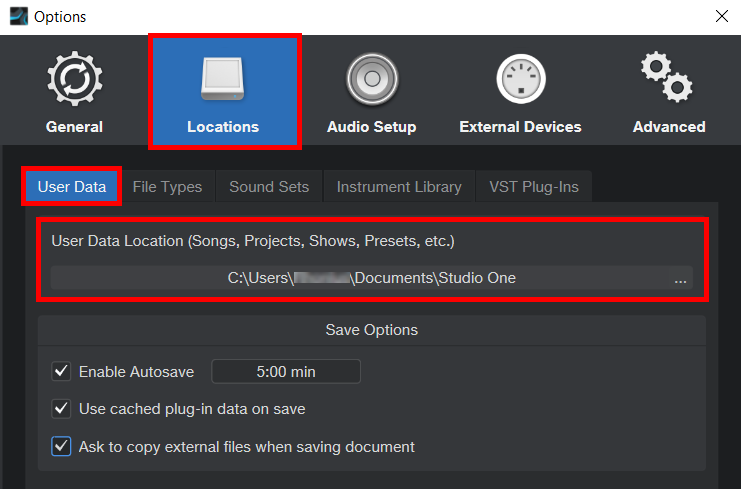Click the Save Options section header
The image size is (741, 489).
pos(371,330)
